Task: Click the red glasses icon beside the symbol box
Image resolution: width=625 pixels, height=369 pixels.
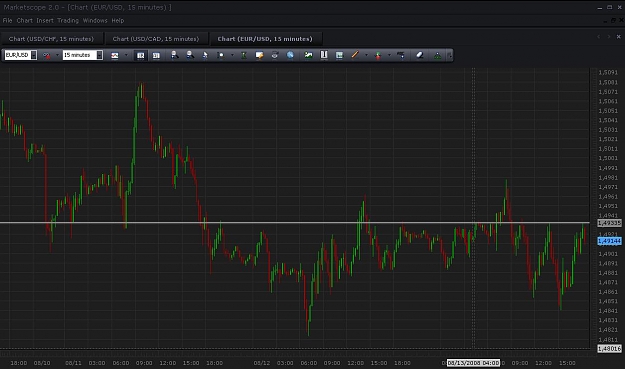Action: point(47,55)
